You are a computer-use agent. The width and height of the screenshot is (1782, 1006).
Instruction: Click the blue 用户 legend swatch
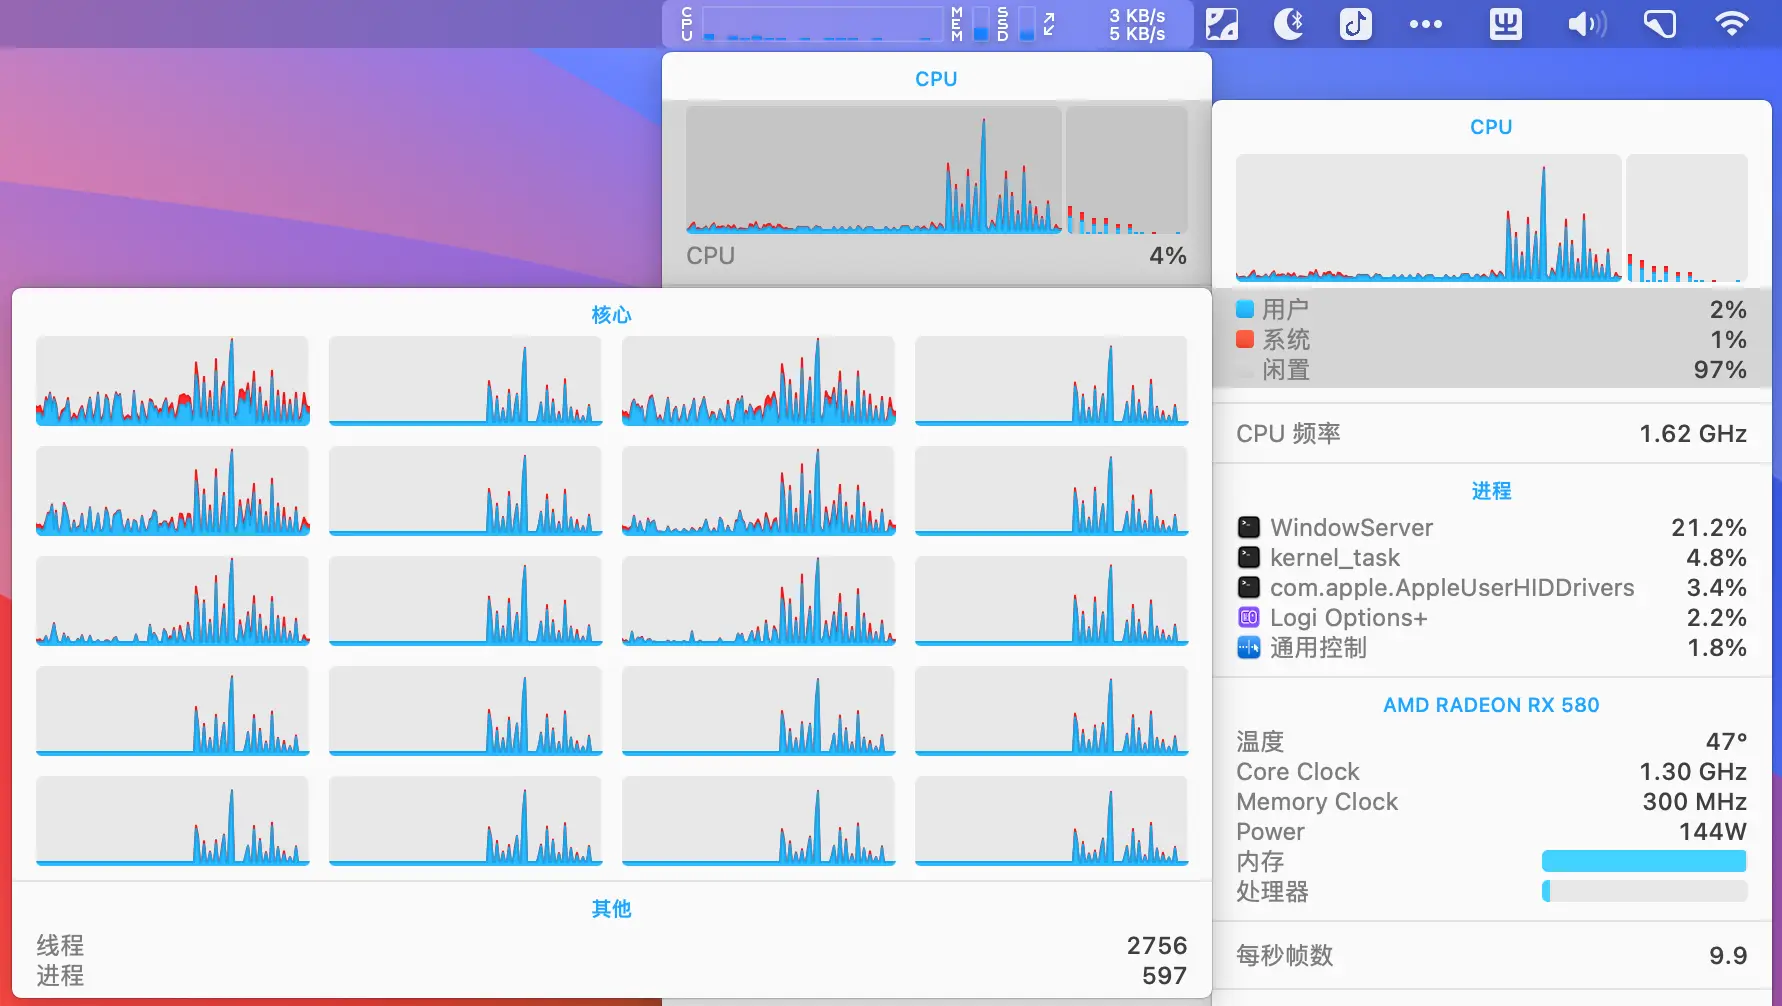(1245, 309)
